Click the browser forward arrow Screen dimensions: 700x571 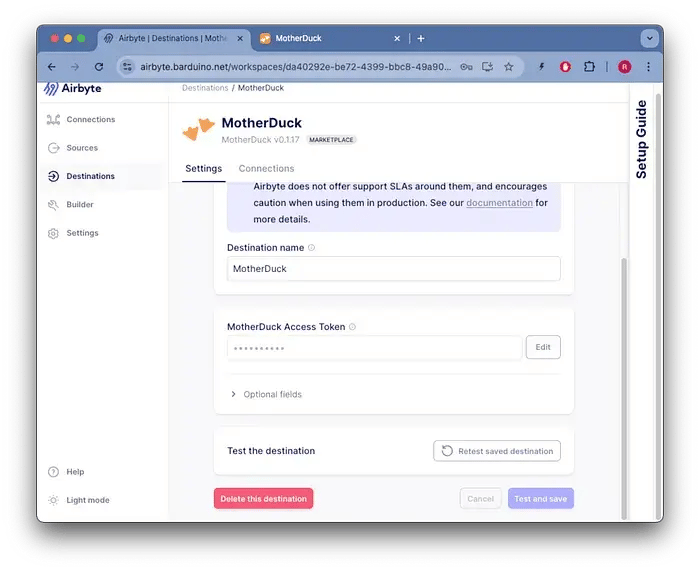(x=75, y=67)
